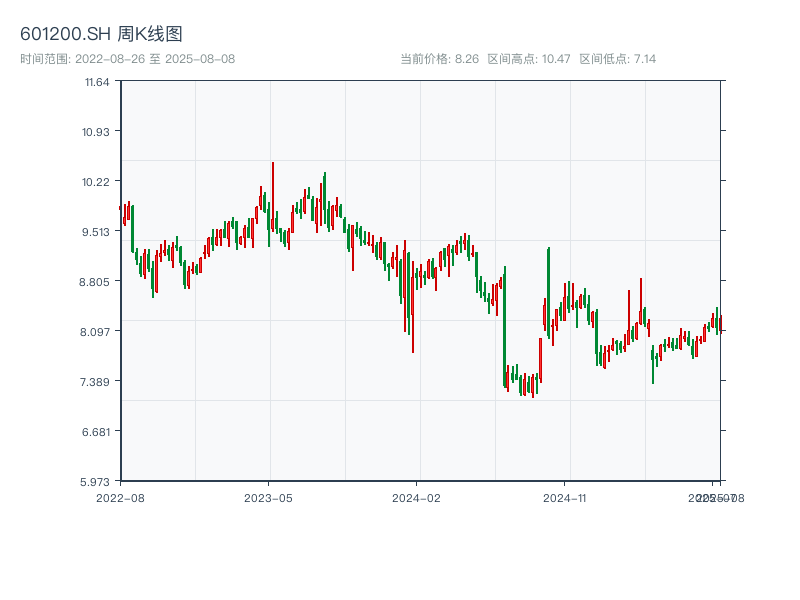The height and width of the screenshot is (600, 800).
Task: Click the 2022-08 x-axis date label
Action: pyautogui.click(x=120, y=497)
